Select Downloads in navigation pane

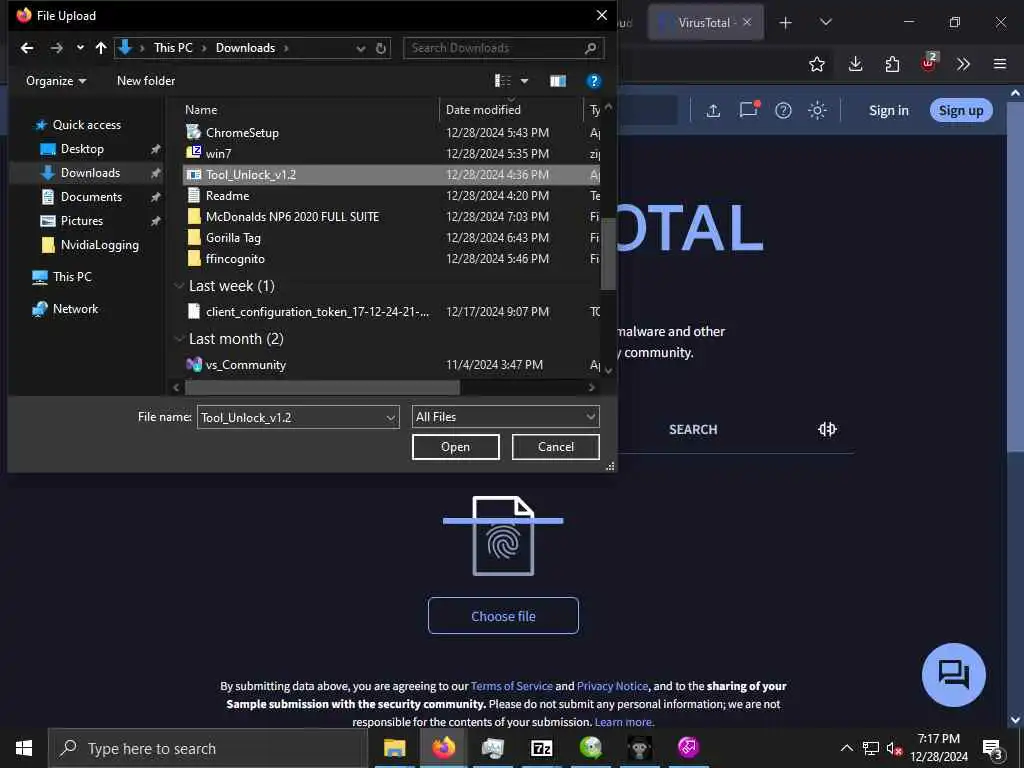click(89, 173)
